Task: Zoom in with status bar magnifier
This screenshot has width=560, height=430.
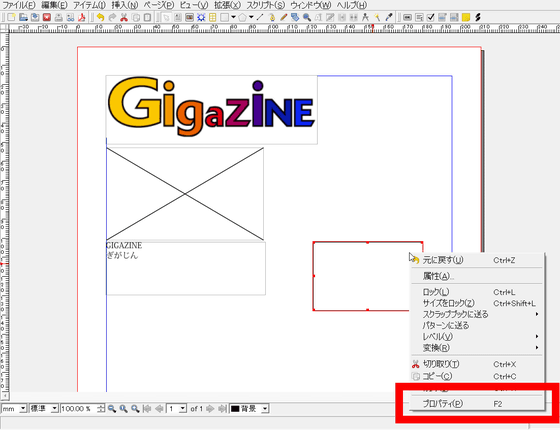Action: point(135,408)
